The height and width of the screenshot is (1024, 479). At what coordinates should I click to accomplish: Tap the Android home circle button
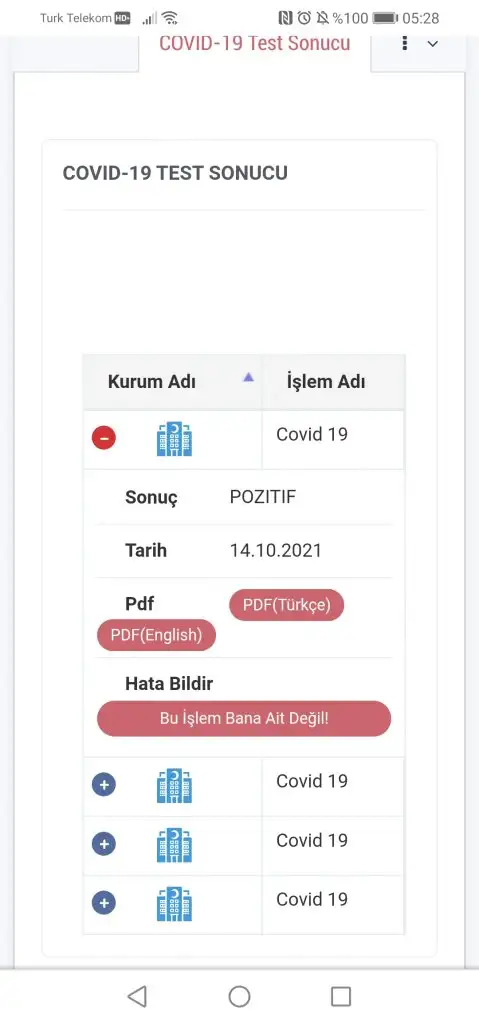(239, 997)
